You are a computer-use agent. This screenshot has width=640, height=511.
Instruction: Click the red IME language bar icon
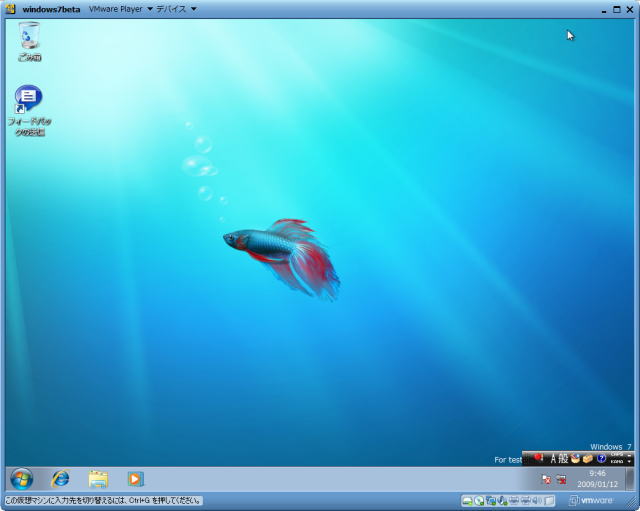[538, 458]
